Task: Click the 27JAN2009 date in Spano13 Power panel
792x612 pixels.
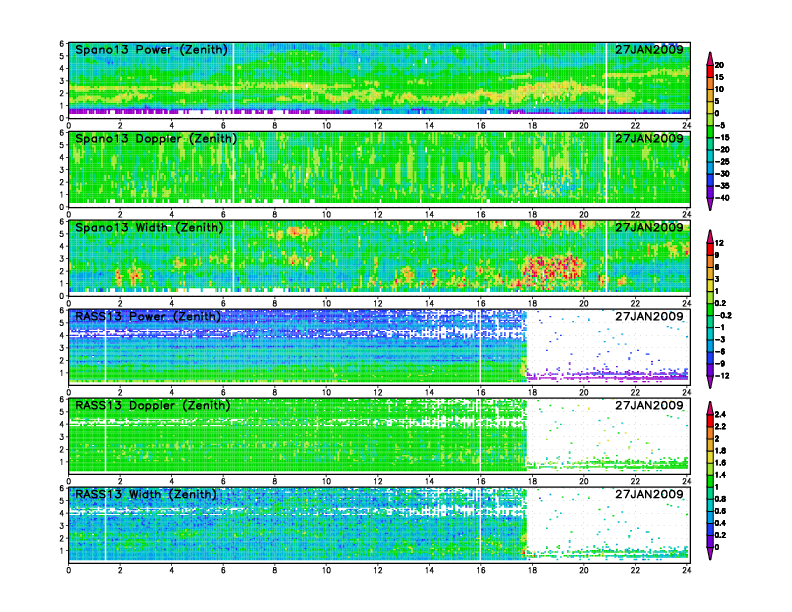Action: click(x=649, y=50)
